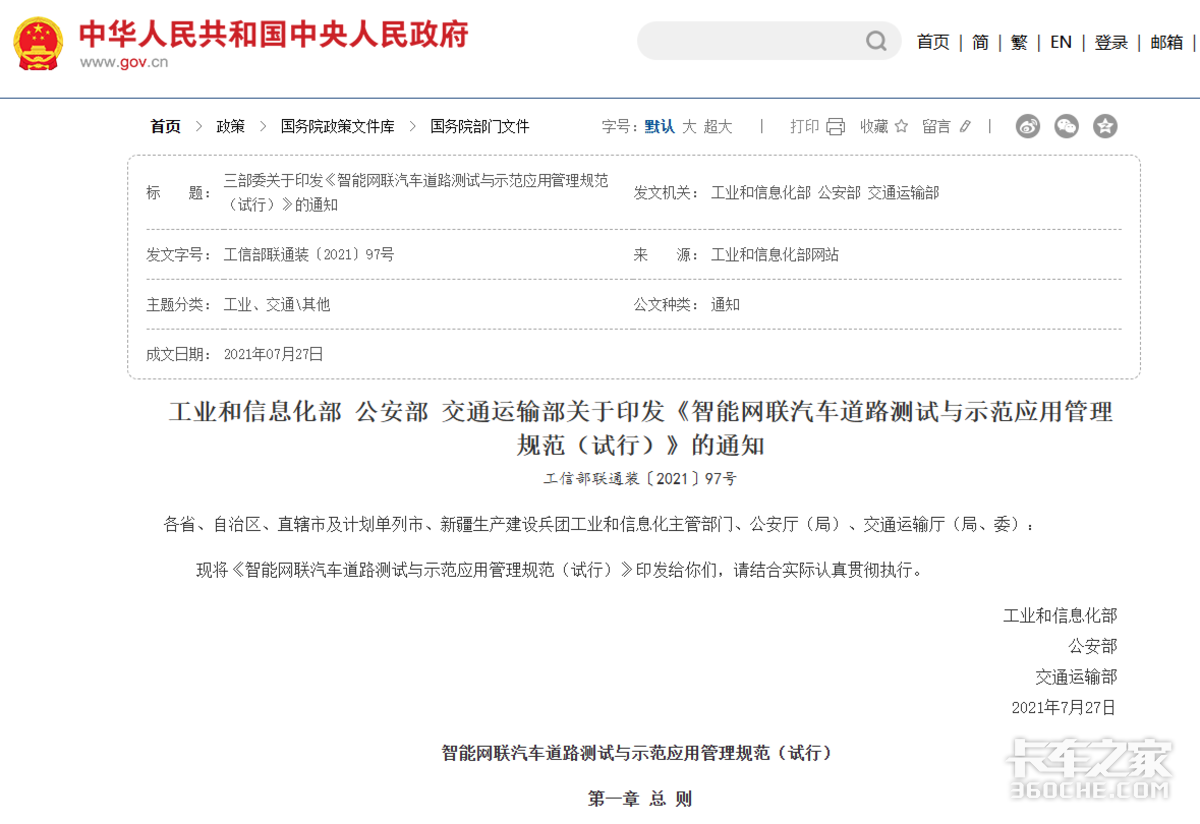Switch to traditional Chinese 繁
Viewport: 1200px width, 824px height.
point(1019,42)
